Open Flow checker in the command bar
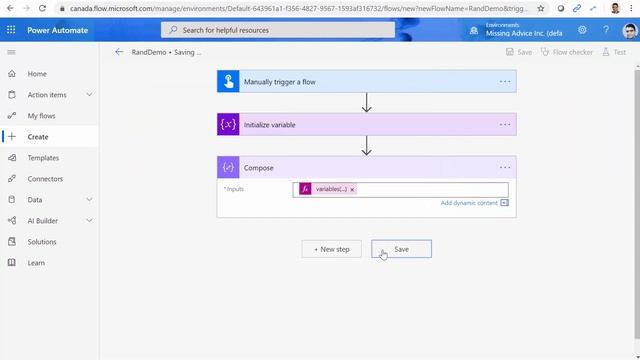 567,52
